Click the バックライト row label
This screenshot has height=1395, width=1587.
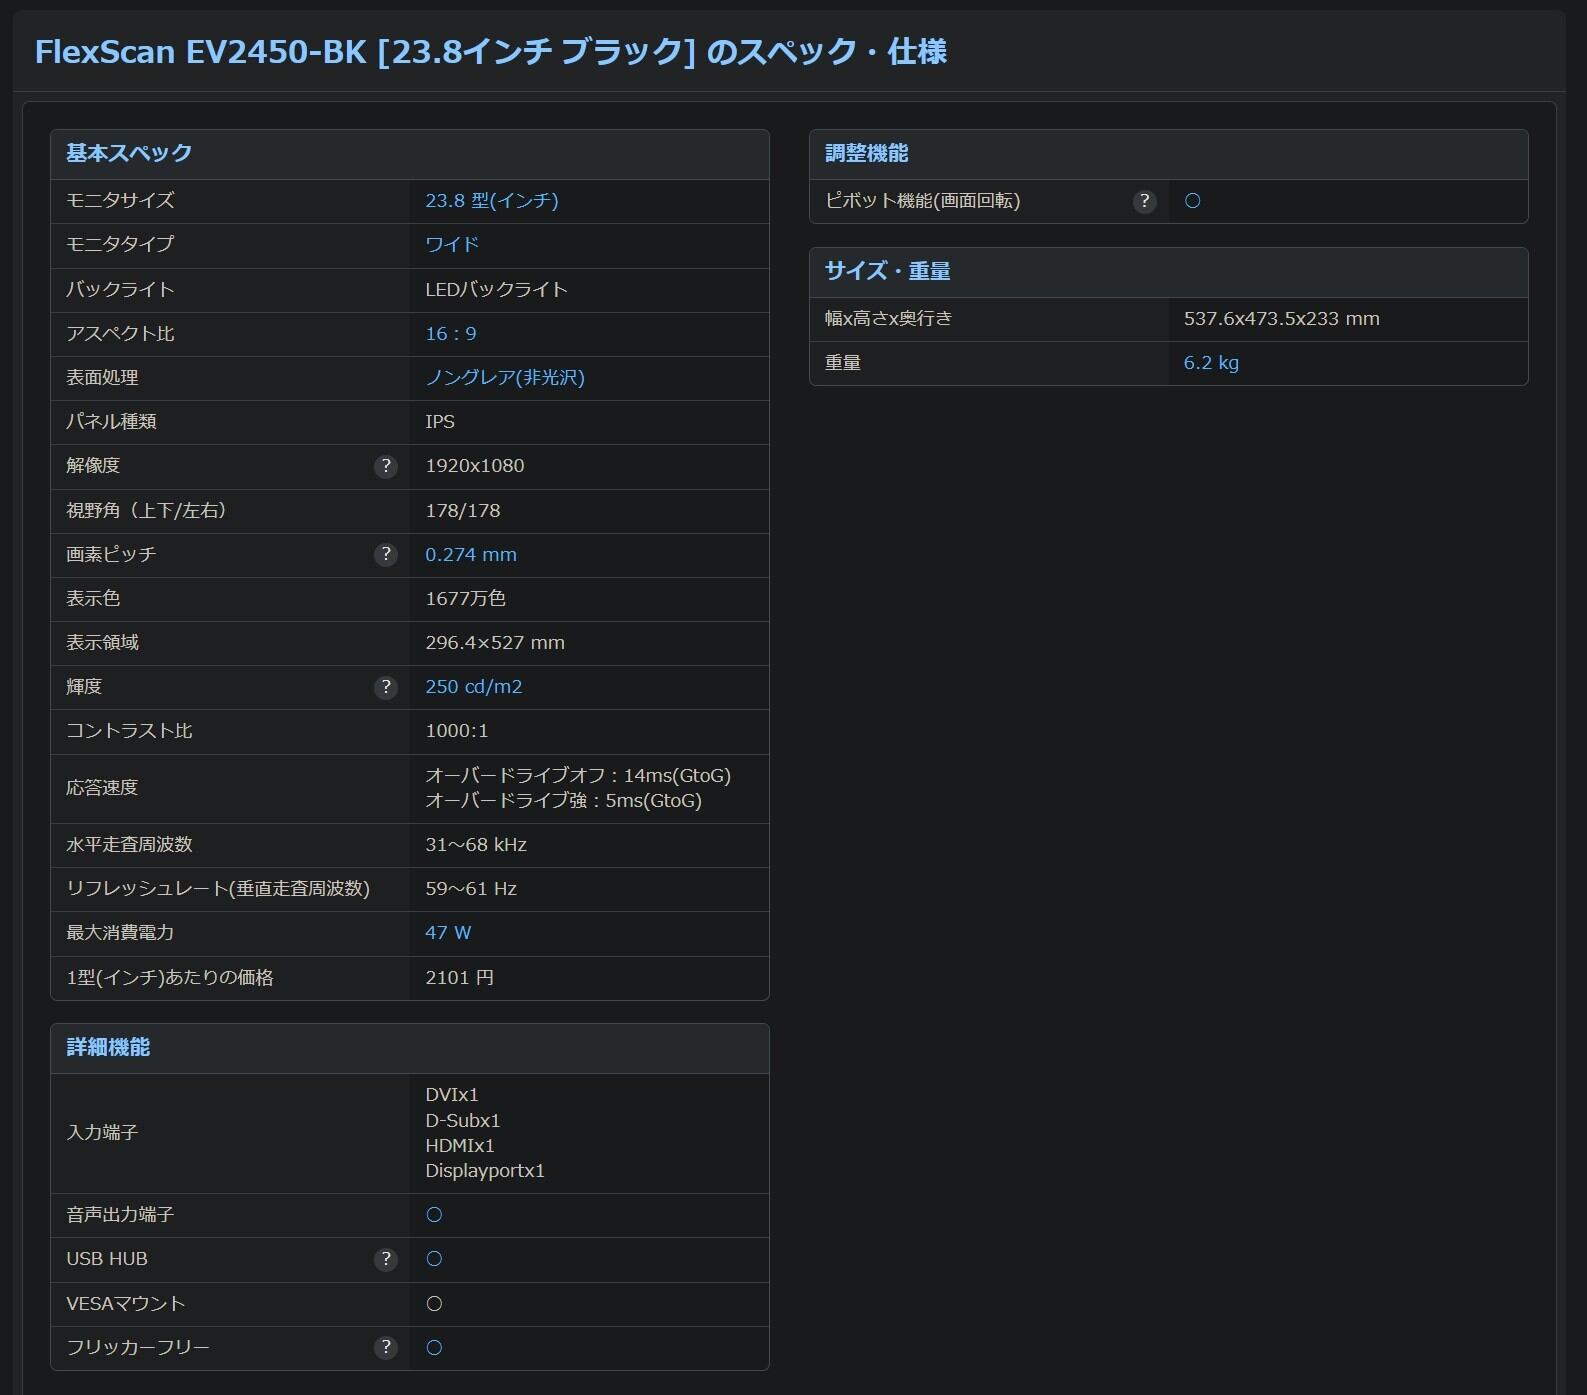[120, 290]
